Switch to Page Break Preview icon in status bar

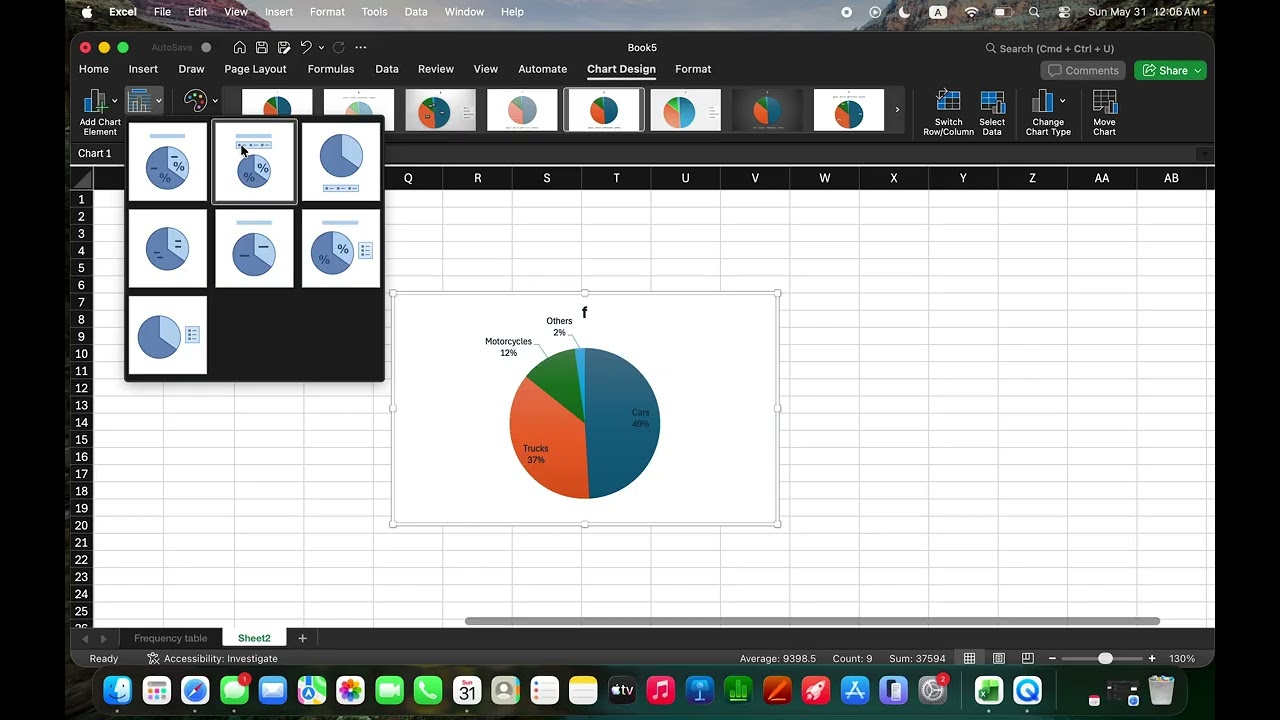click(x=1027, y=658)
